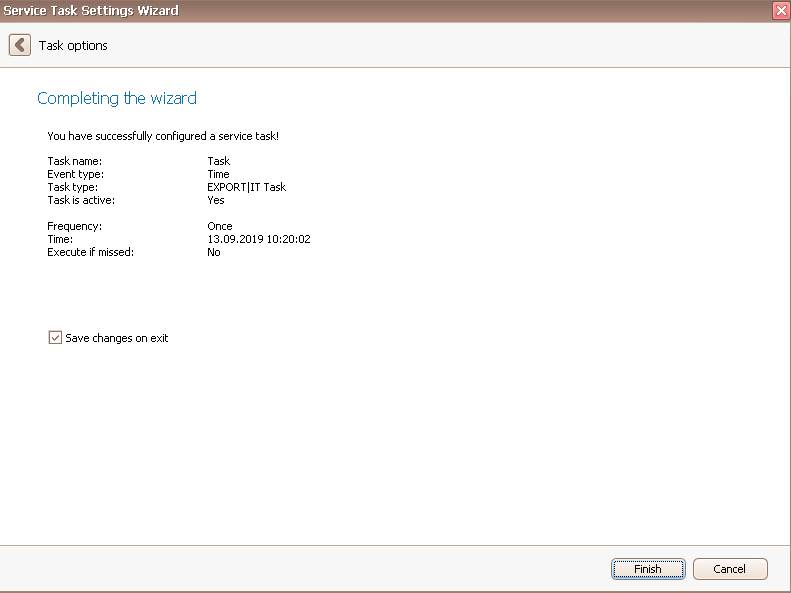Click the Once frequency value
Screen dimensions: 791x593
[220, 226]
